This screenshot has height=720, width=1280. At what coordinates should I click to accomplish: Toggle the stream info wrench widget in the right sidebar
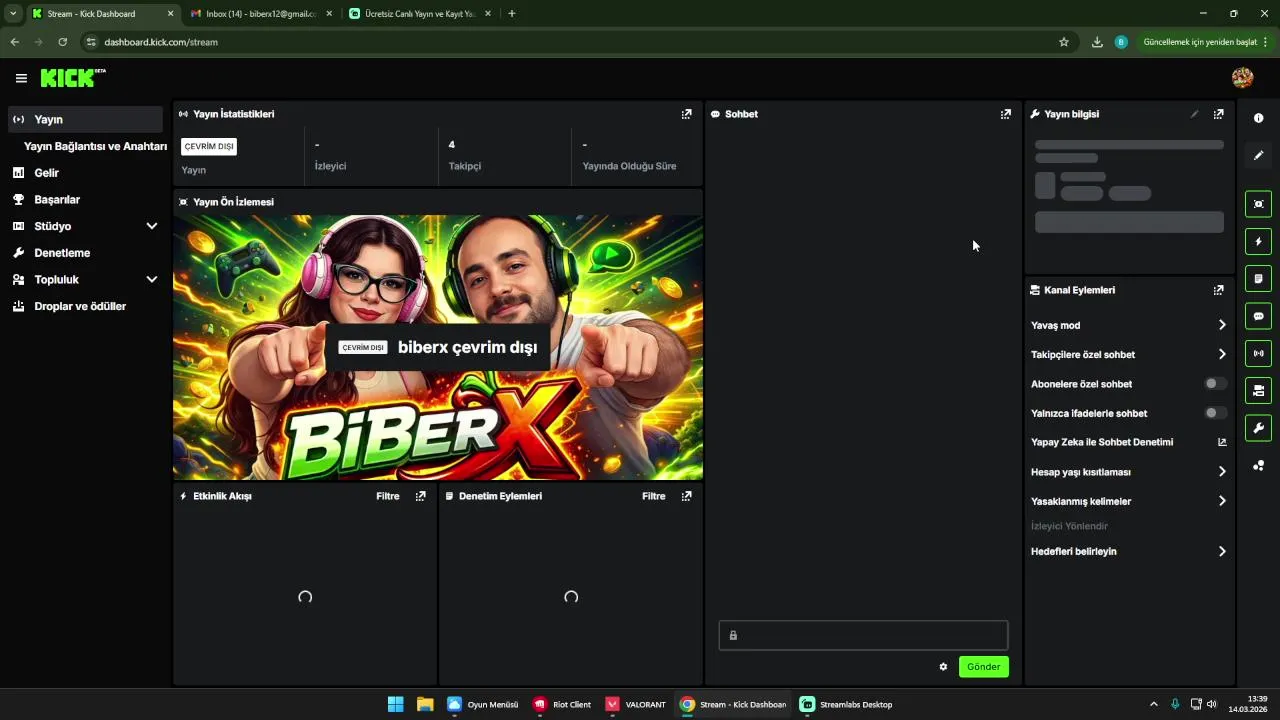click(x=1258, y=428)
